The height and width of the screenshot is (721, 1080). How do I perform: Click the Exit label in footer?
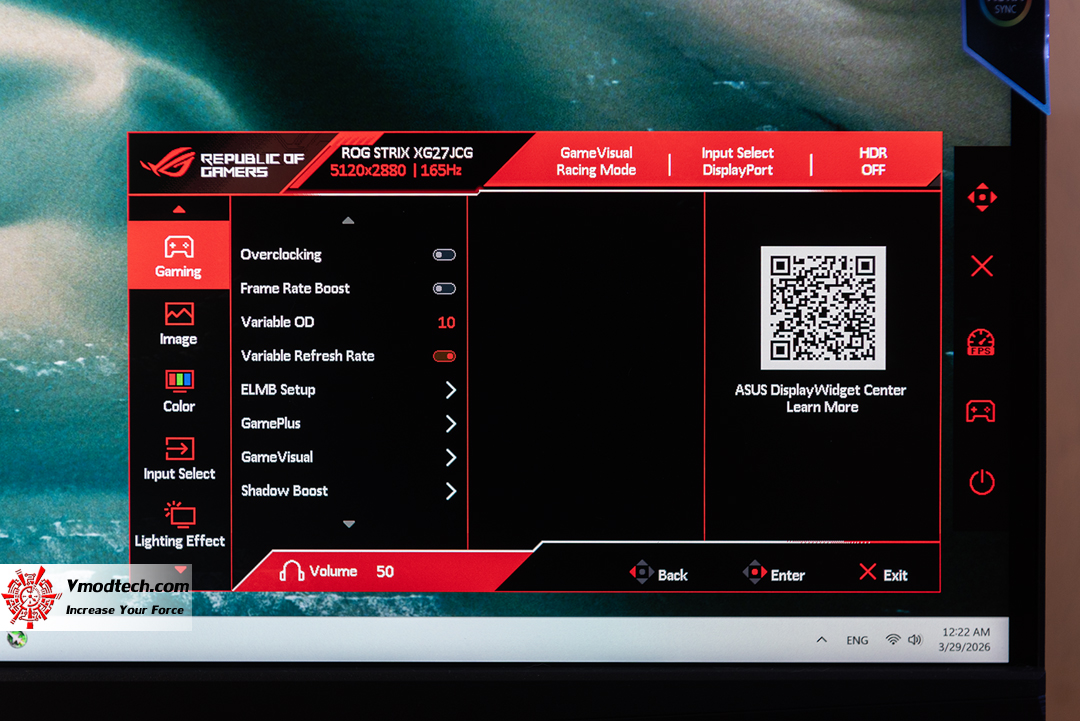click(895, 575)
